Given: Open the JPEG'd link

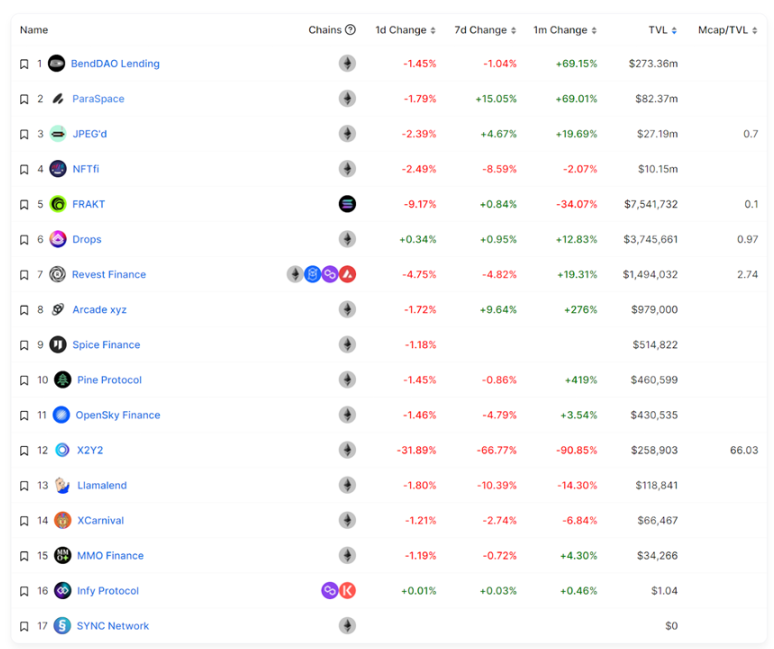Looking at the screenshot, I should [x=89, y=134].
